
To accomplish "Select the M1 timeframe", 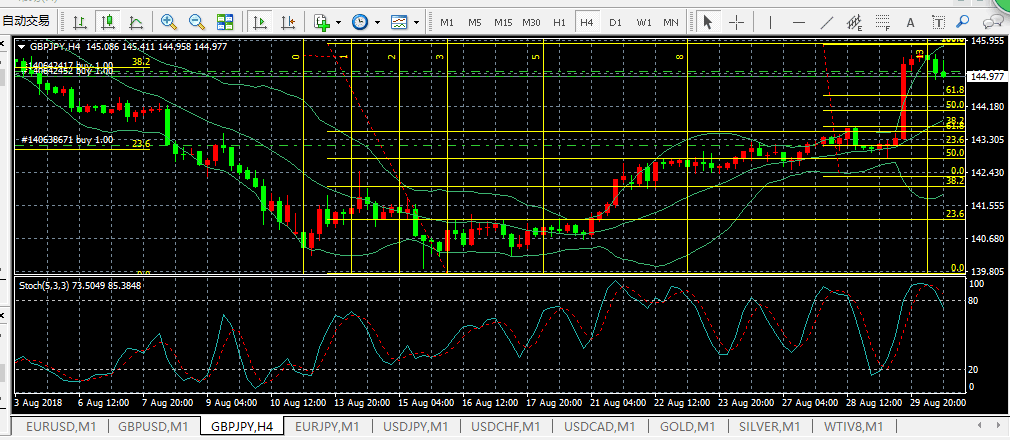I will point(447,23).
